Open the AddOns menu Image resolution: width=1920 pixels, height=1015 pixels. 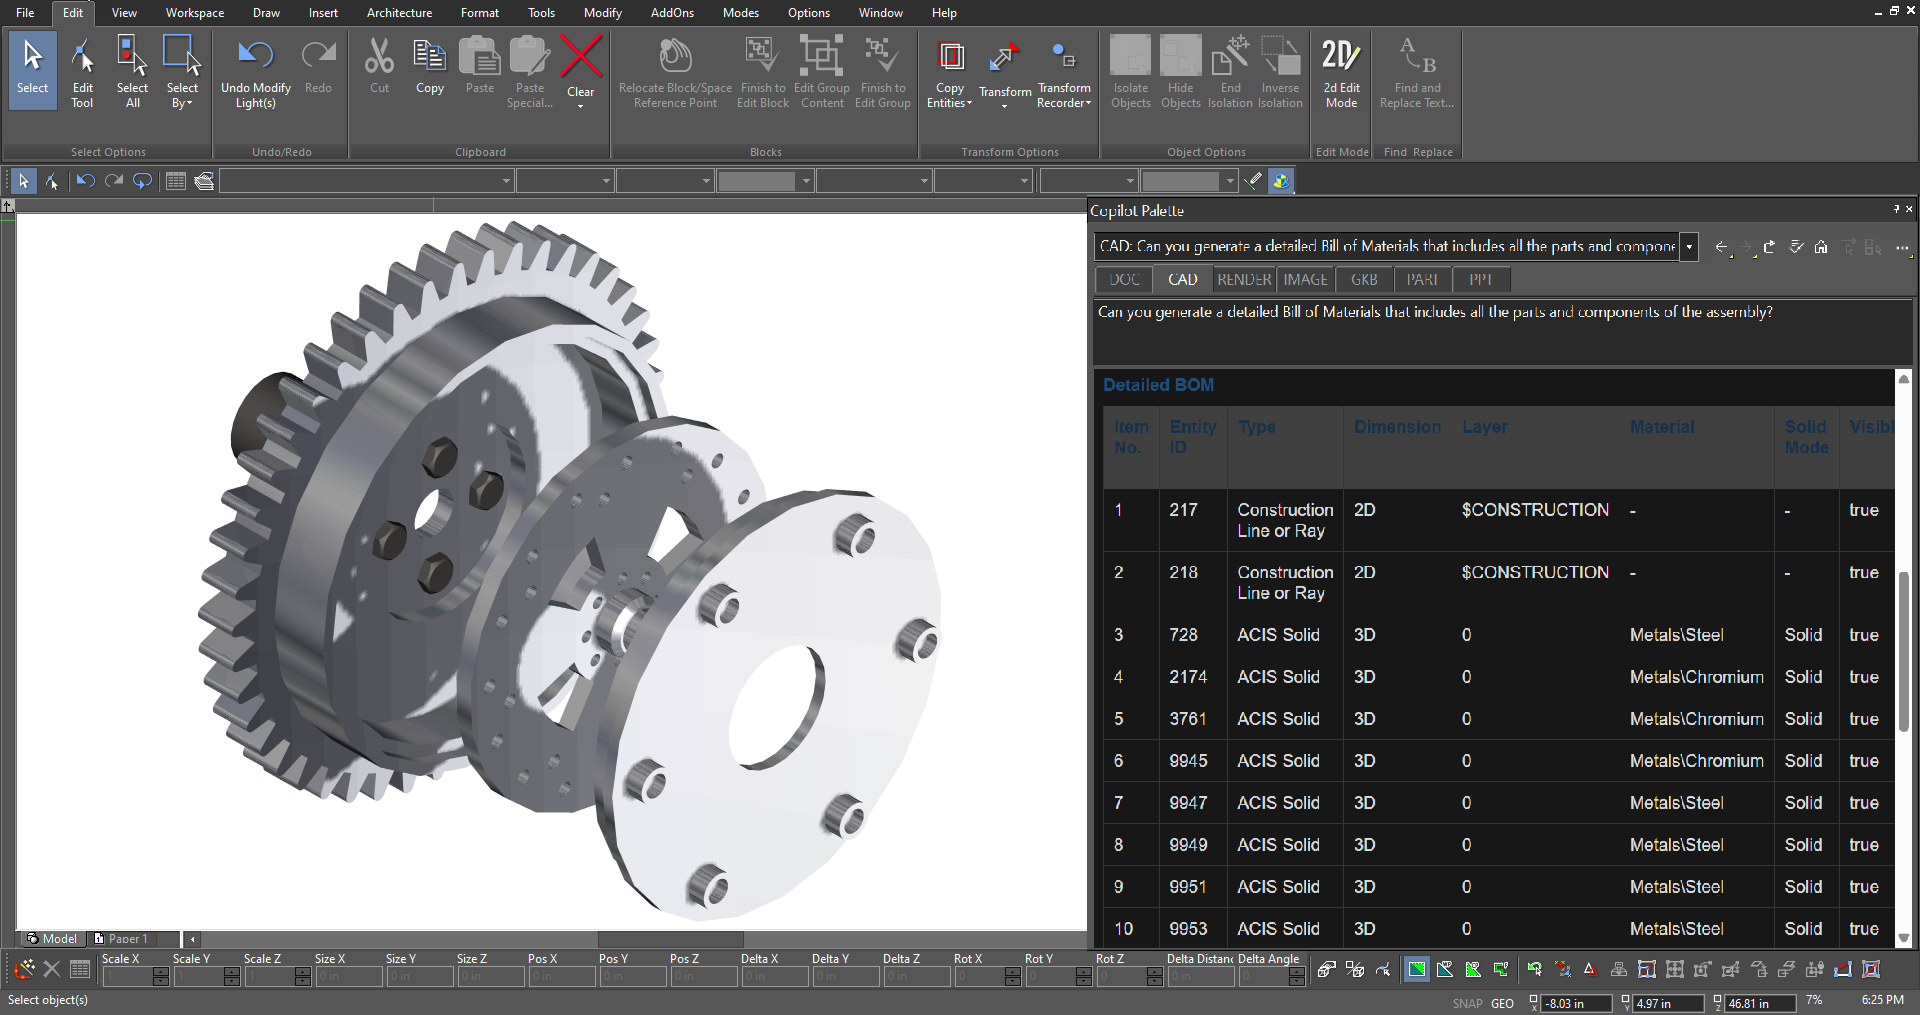(672, 13)
